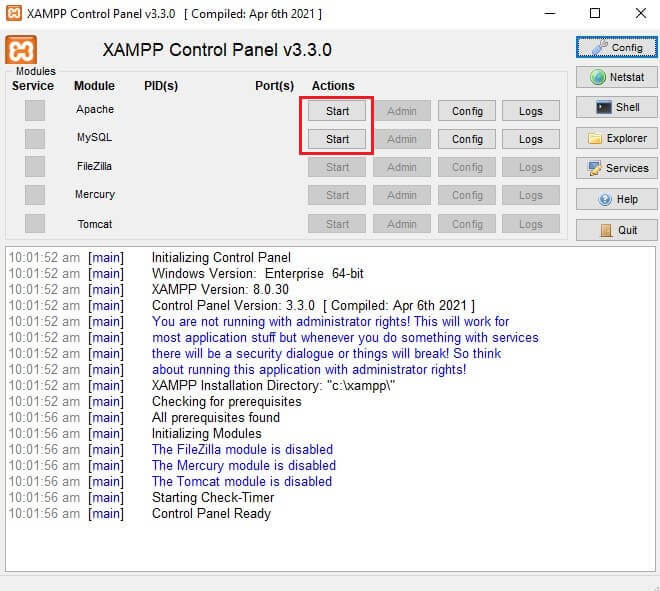Image resolution: width=660 pixels, height=591 pixels.
Task: Click the Actions column header
Action: coord(333,86)
